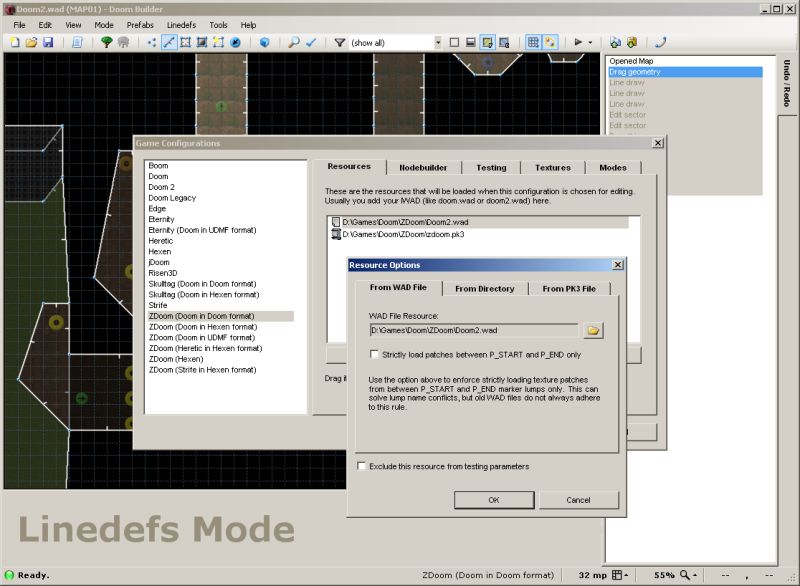
Task: Click the grid icon in status bar
Action: [x=617, y=575]
